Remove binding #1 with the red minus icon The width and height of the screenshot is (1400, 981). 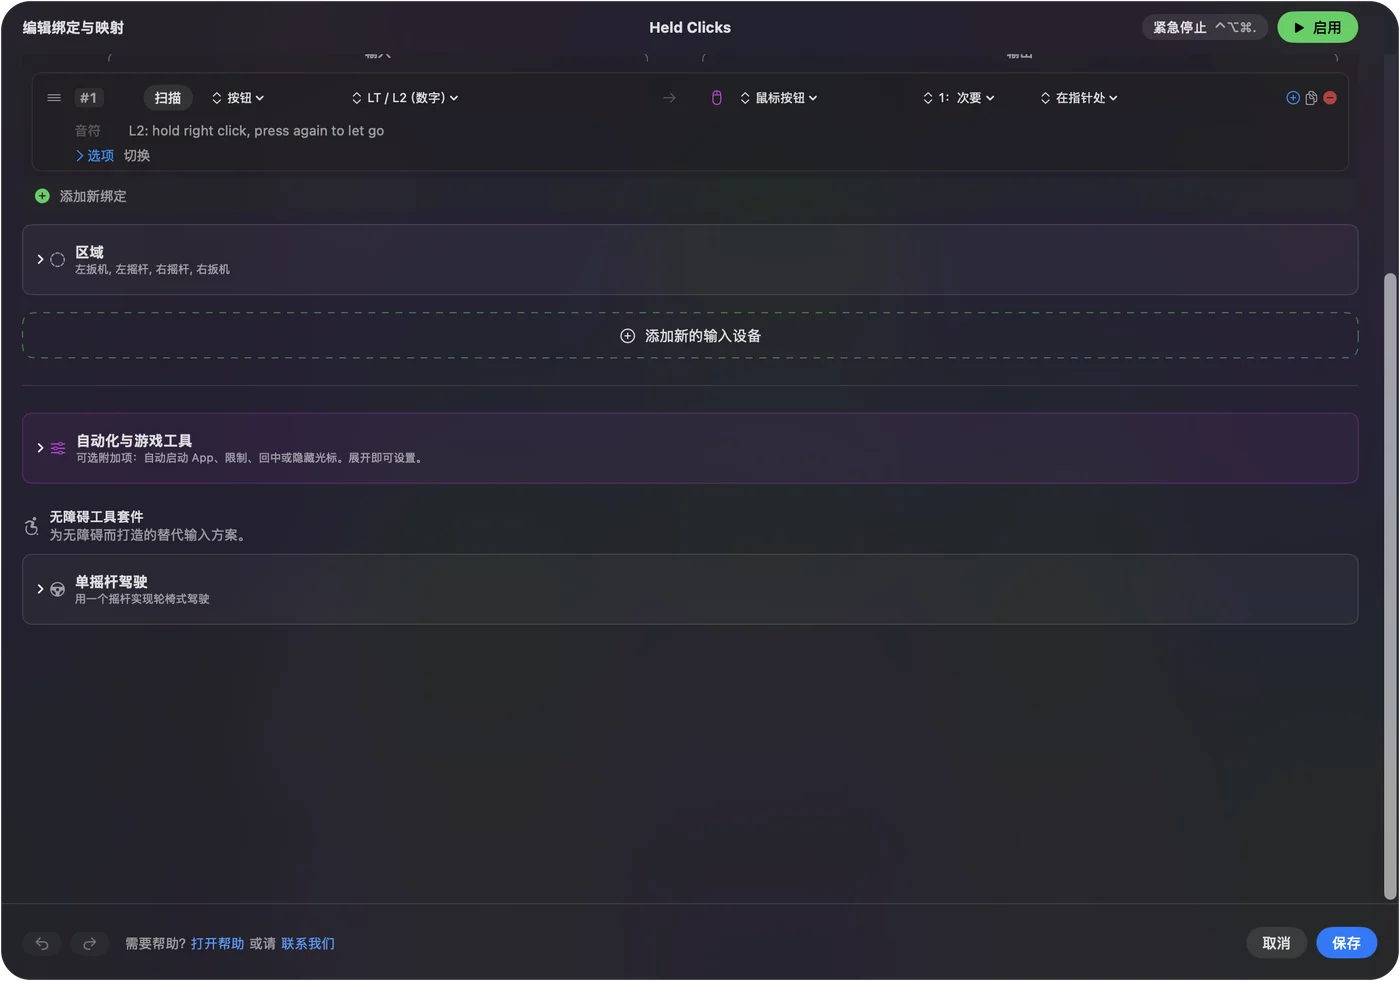point(1330,98)
